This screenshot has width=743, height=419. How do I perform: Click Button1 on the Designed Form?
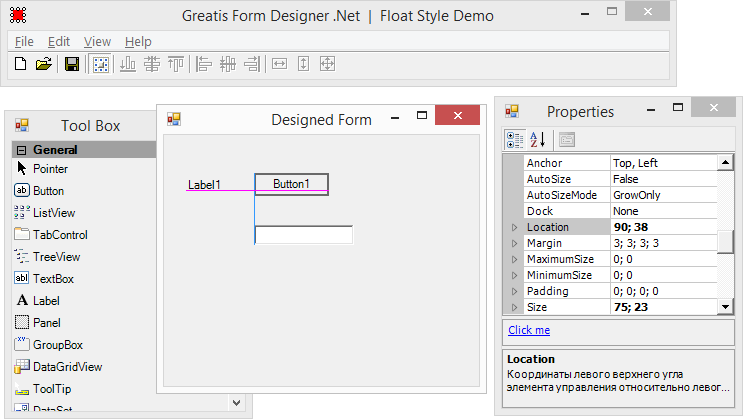(x=291, y=184)
